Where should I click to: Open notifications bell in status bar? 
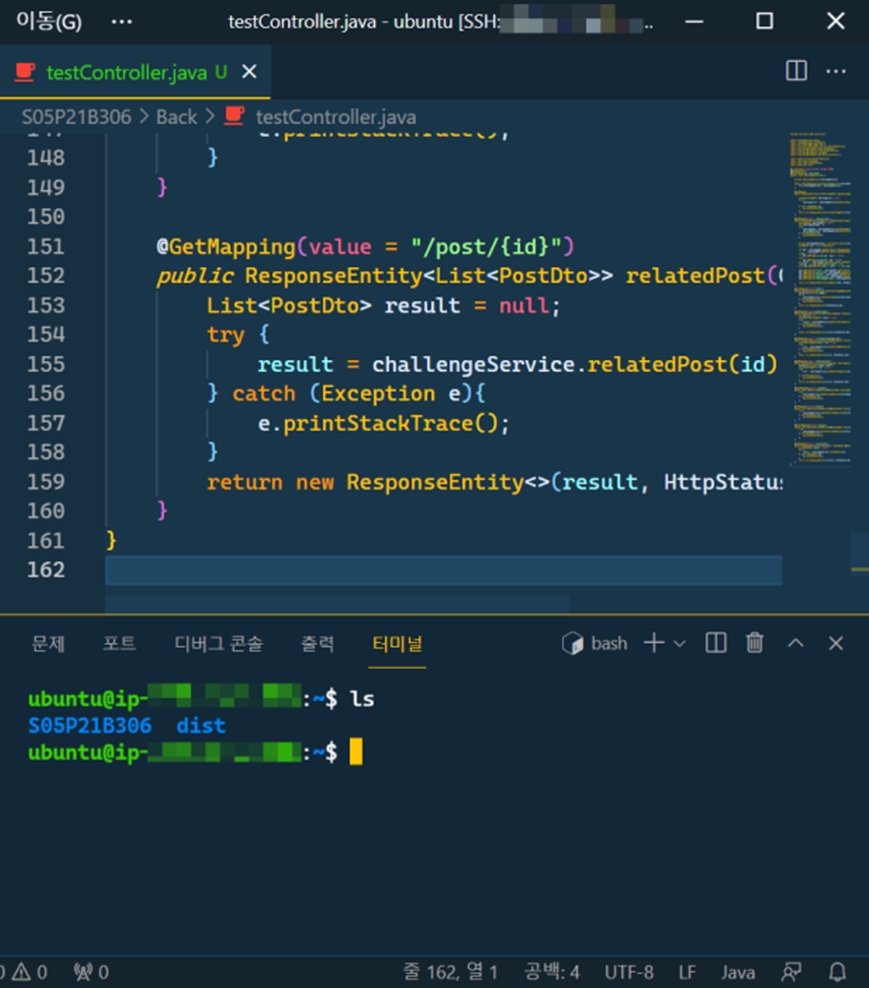pyautogui.click(x=838, y=971)
